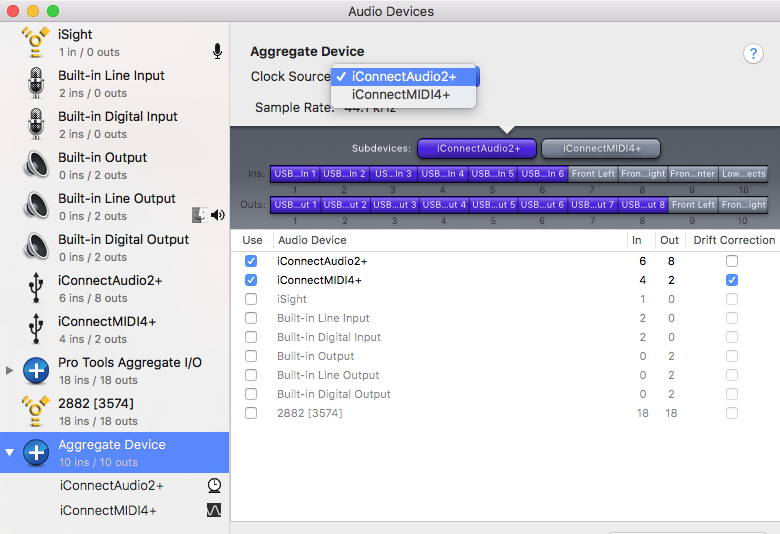Click the Built-in Line Output speaker icon

(36, 206)
